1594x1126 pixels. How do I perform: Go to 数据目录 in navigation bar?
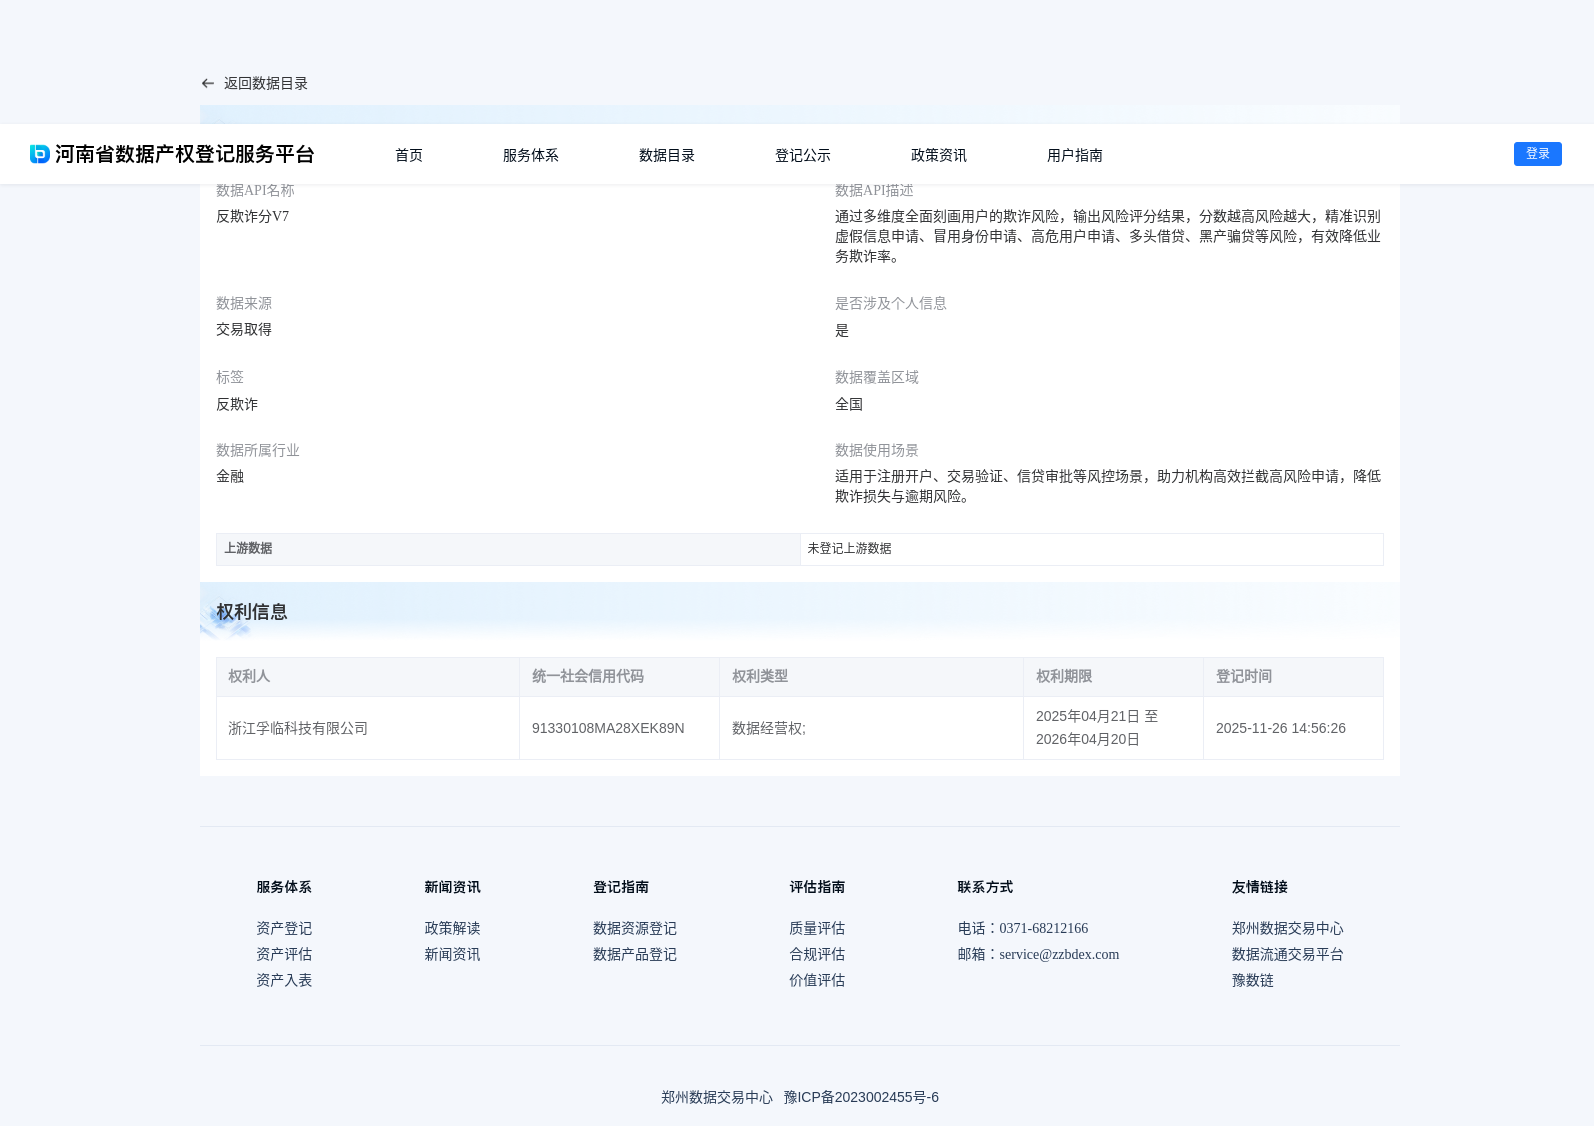pos(667,155)
